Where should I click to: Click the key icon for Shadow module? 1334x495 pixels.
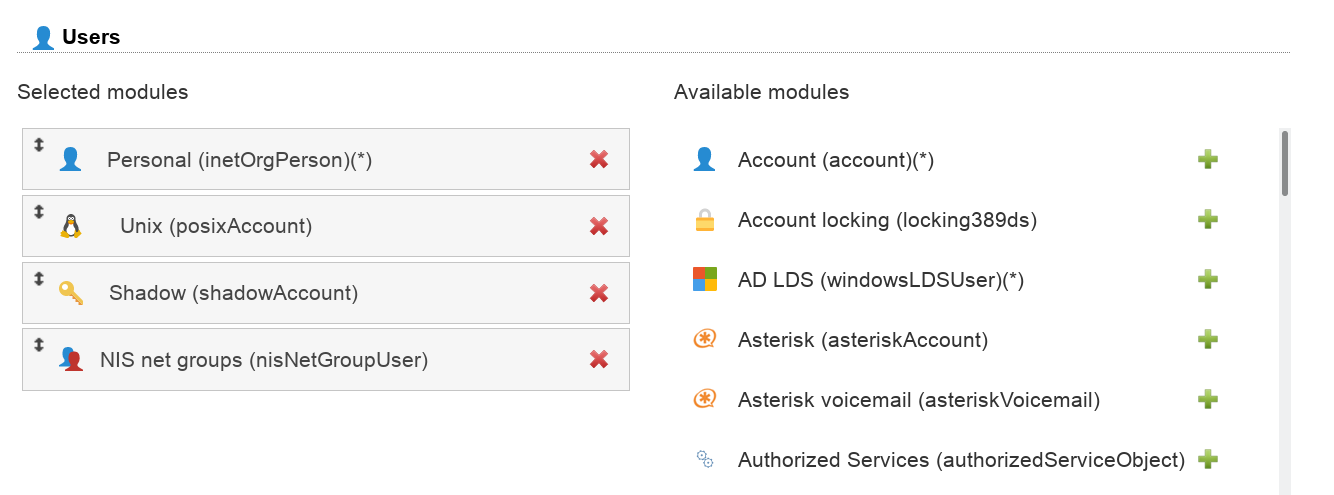point(70,293)
